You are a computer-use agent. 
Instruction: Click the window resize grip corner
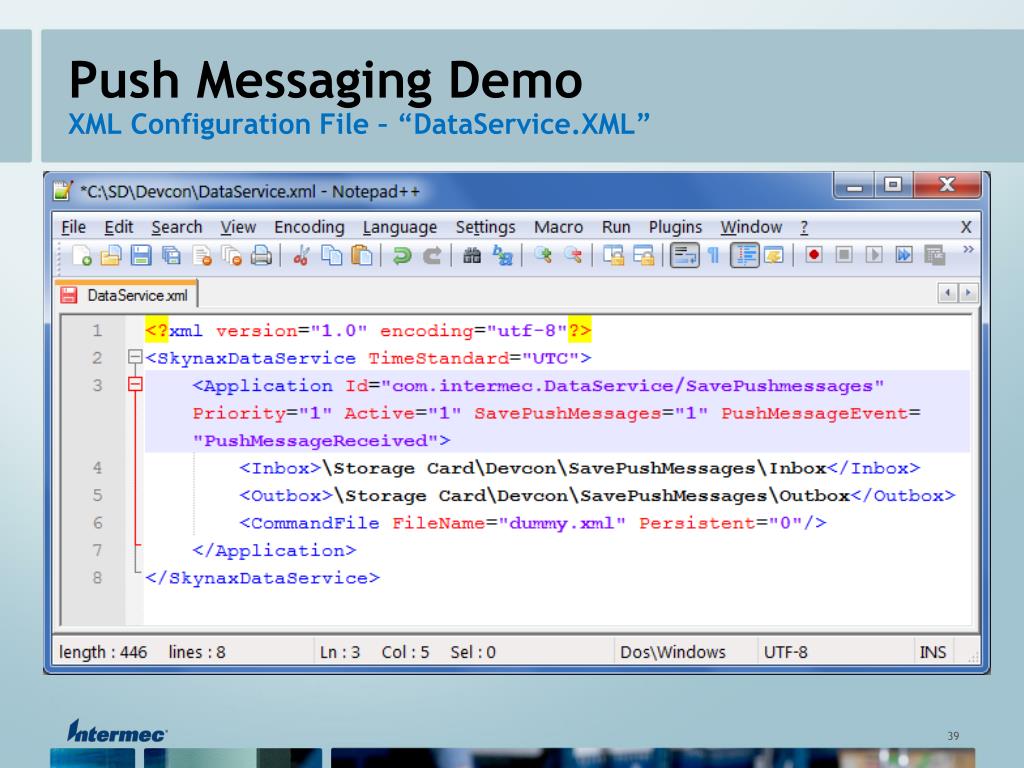(973, 658)
